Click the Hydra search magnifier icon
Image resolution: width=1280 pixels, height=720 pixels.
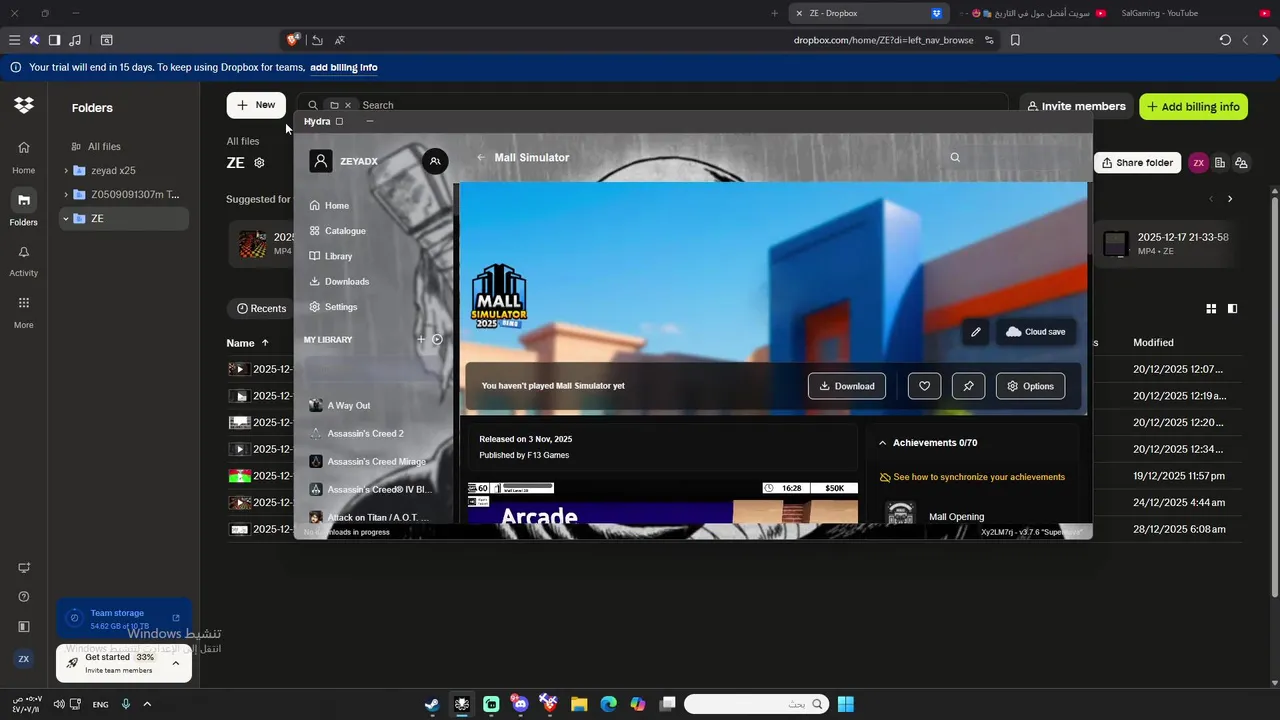pyautogui.click(x=955, y=157)
